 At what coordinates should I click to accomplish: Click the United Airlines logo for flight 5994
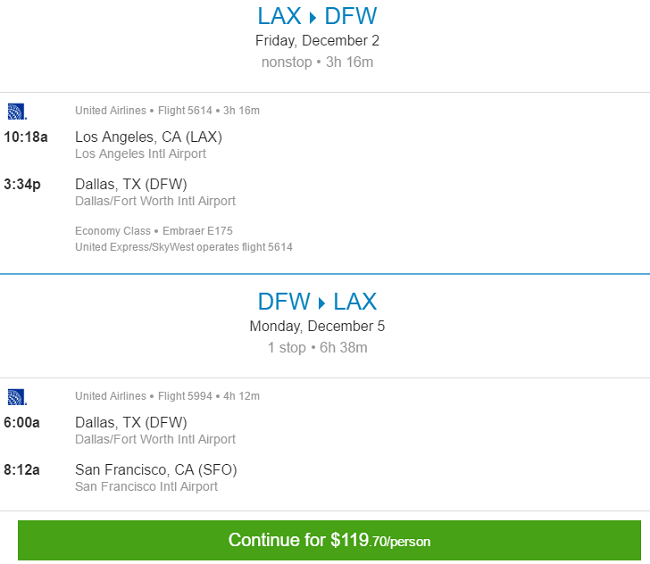click(x=16, y=396)
